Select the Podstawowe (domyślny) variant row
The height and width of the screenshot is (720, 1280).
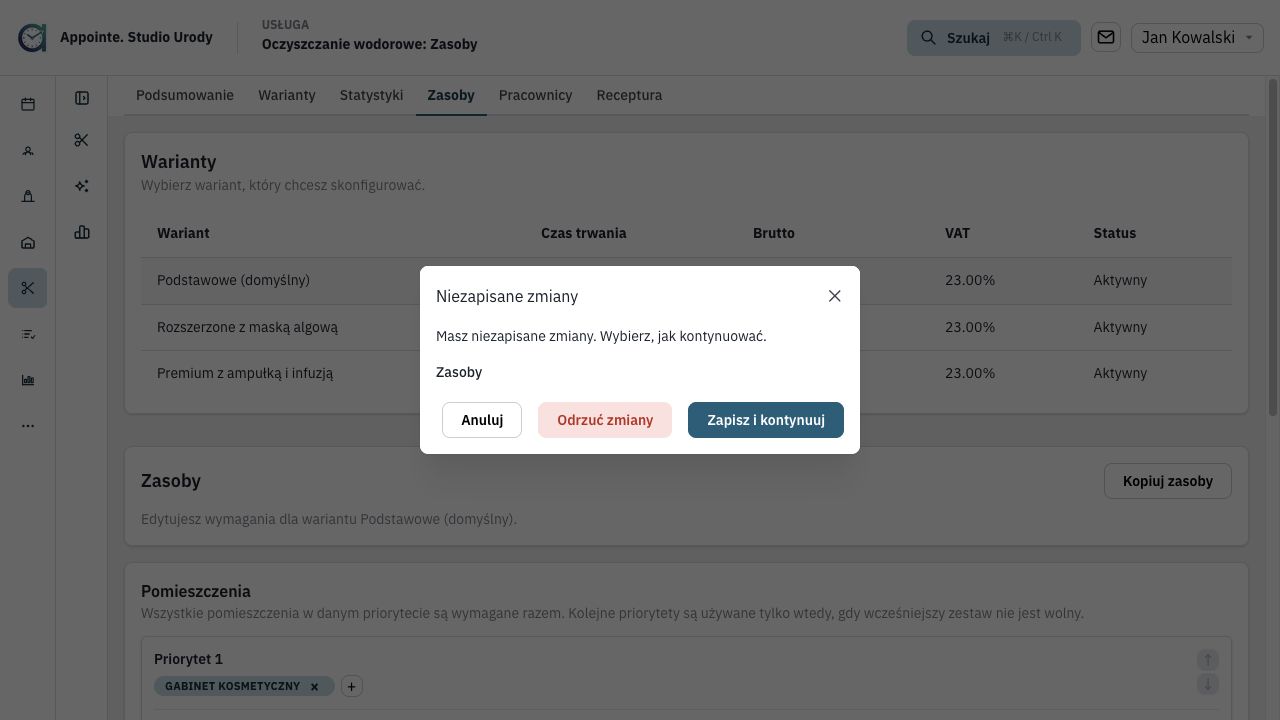click(x=686, y=280)
